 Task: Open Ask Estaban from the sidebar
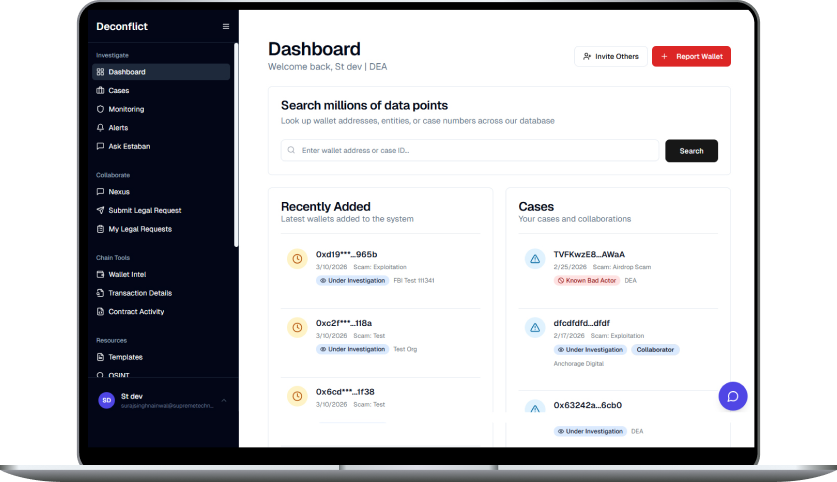tap(131, 146)
